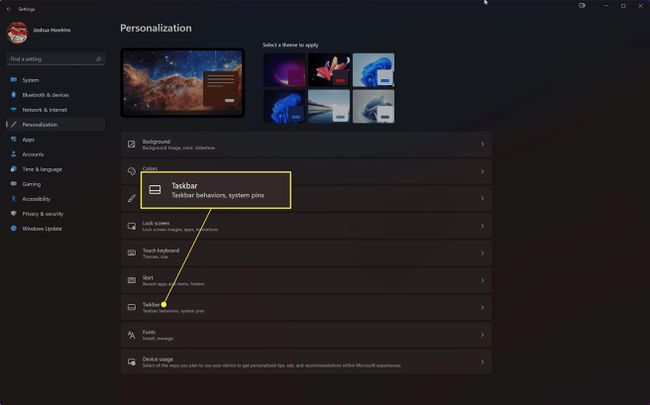Apply the dark blue bloom theme
Screen dimensions: 650x405
pyautogui.click(x=284, y=106)
